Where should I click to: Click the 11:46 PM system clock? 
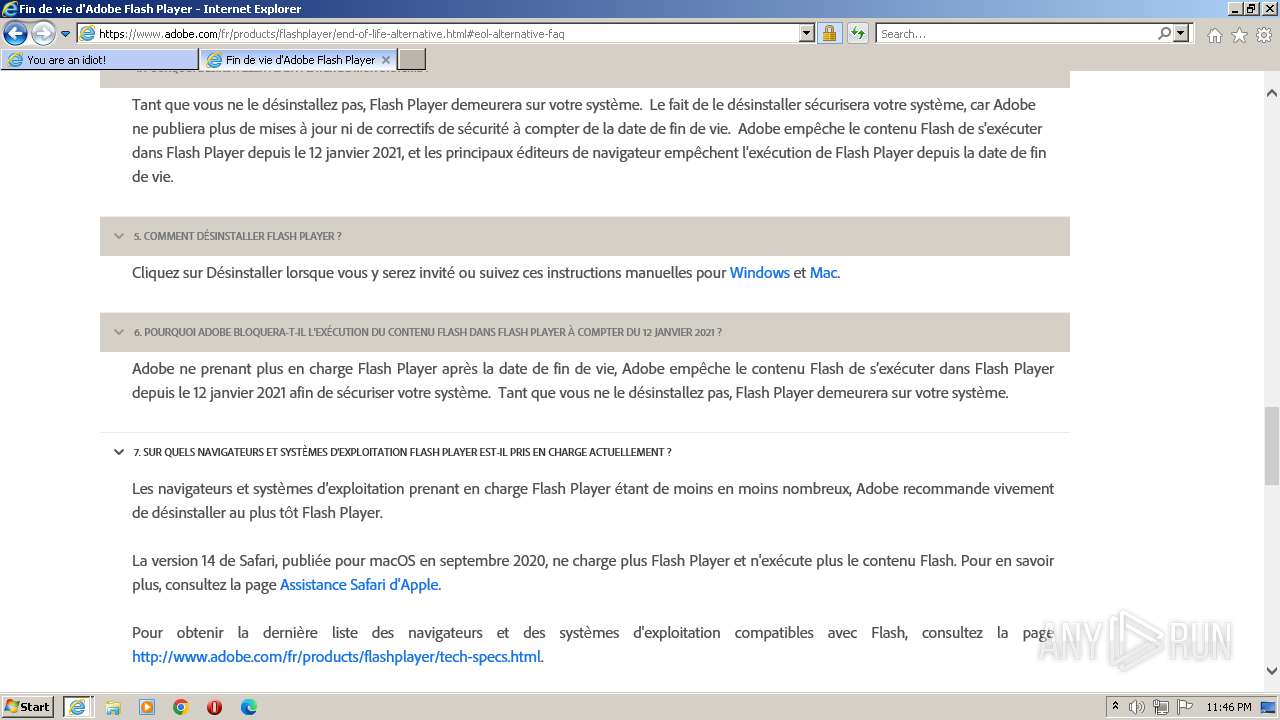point(1228,707)
